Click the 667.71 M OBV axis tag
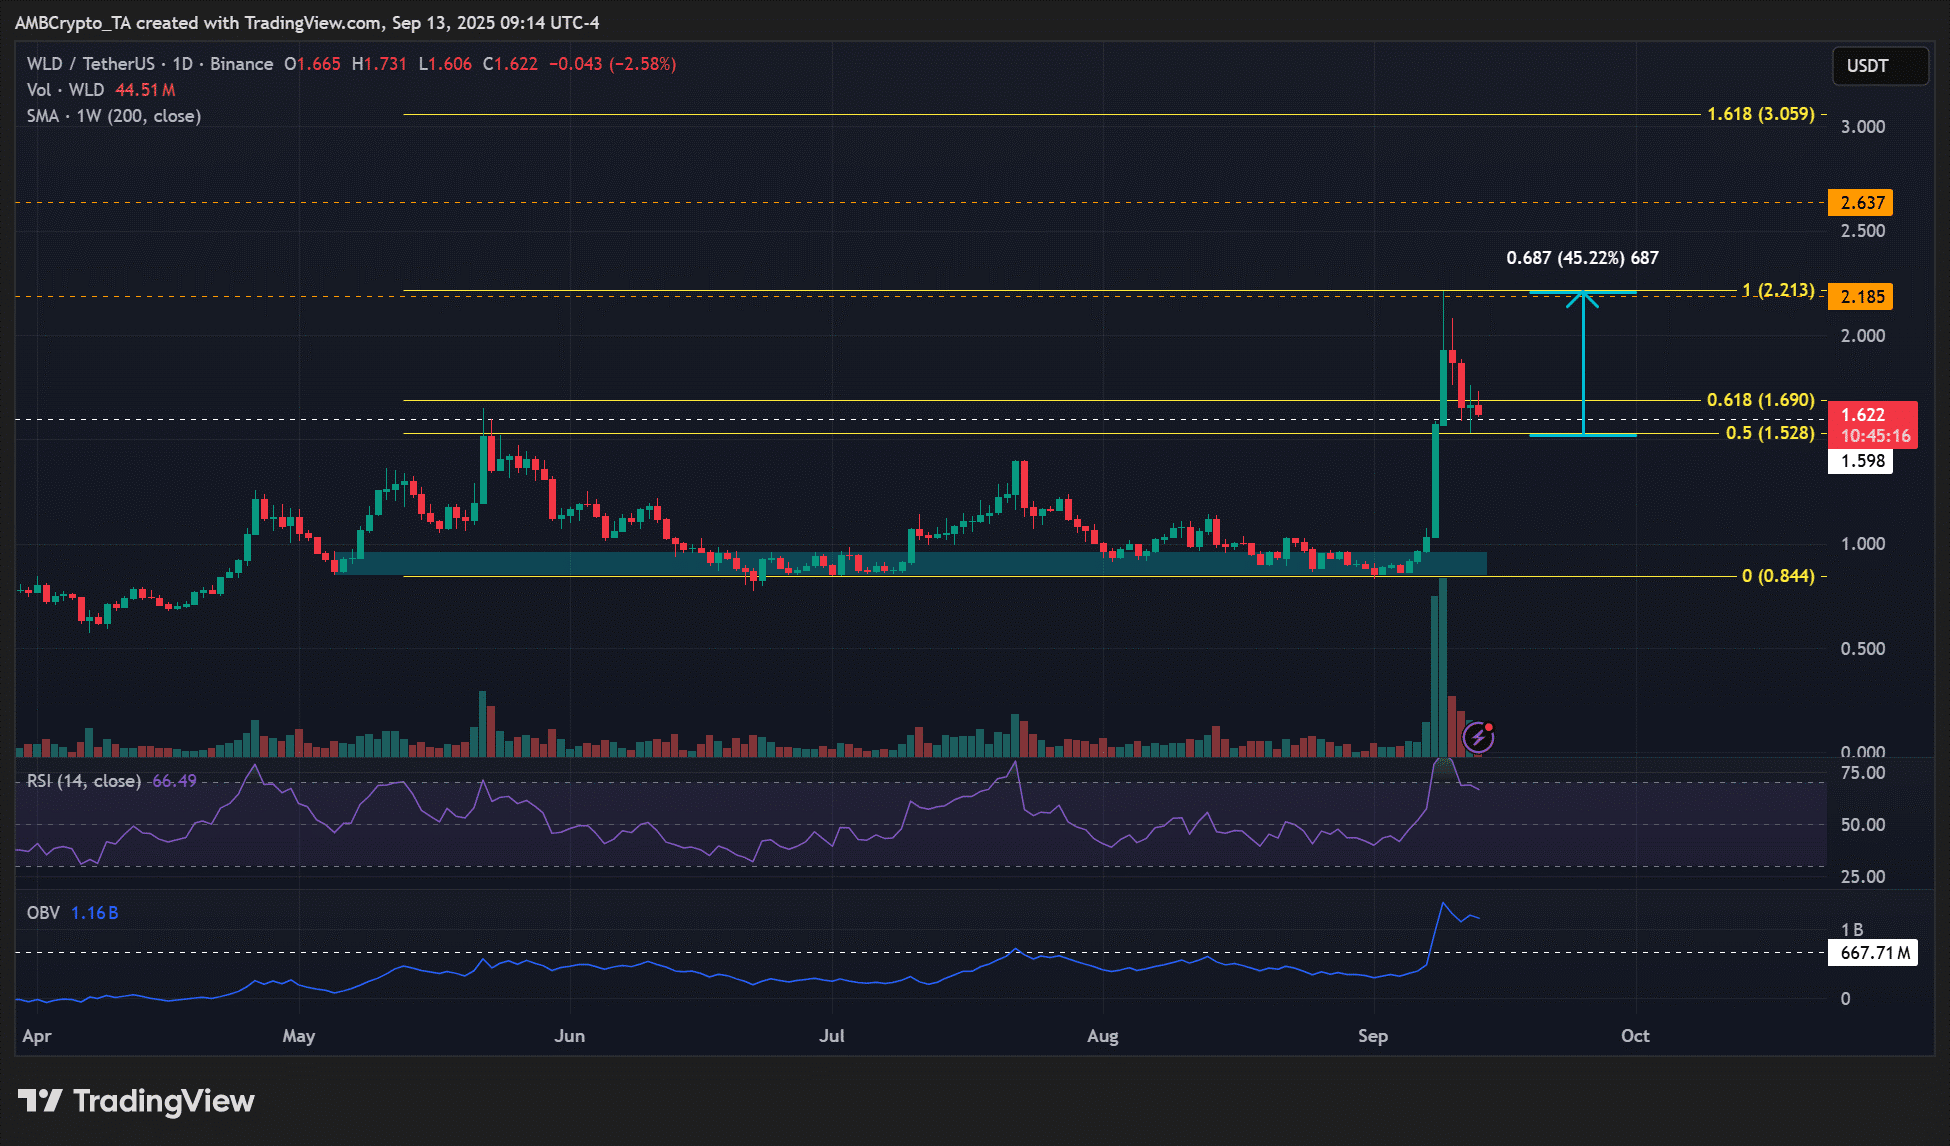Image resolution: width=1950 pixels, height=1146 pixels. (1873, 953)
